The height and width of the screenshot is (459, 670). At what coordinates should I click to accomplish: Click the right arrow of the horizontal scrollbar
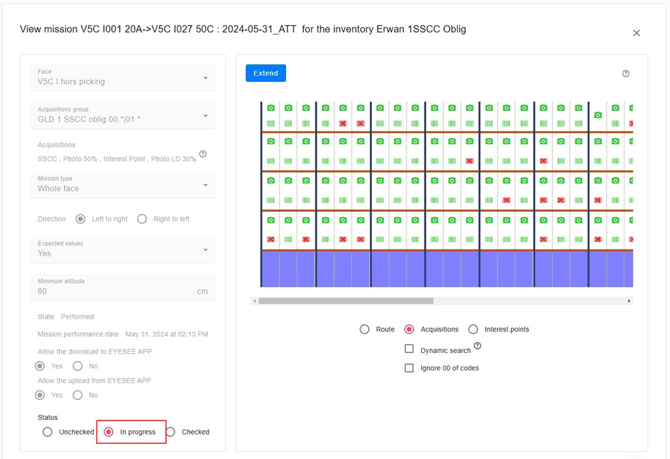pos(629,301)
